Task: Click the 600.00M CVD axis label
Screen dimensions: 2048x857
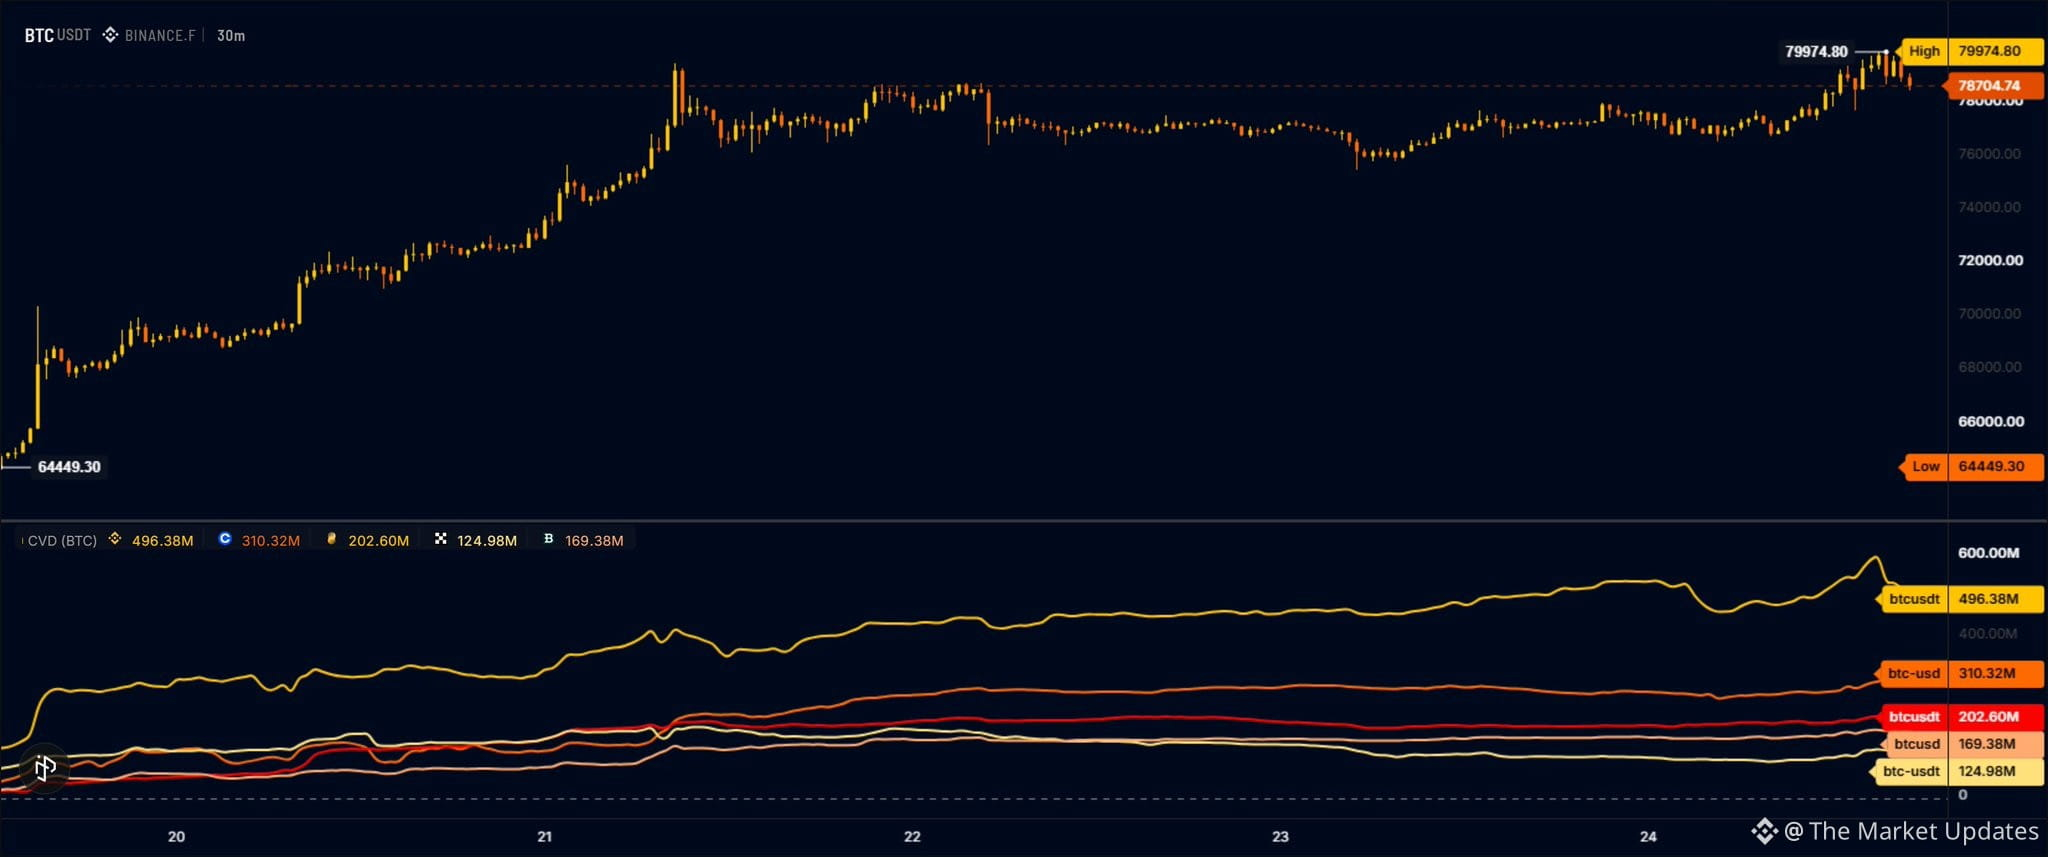Action: (1988, 553)
